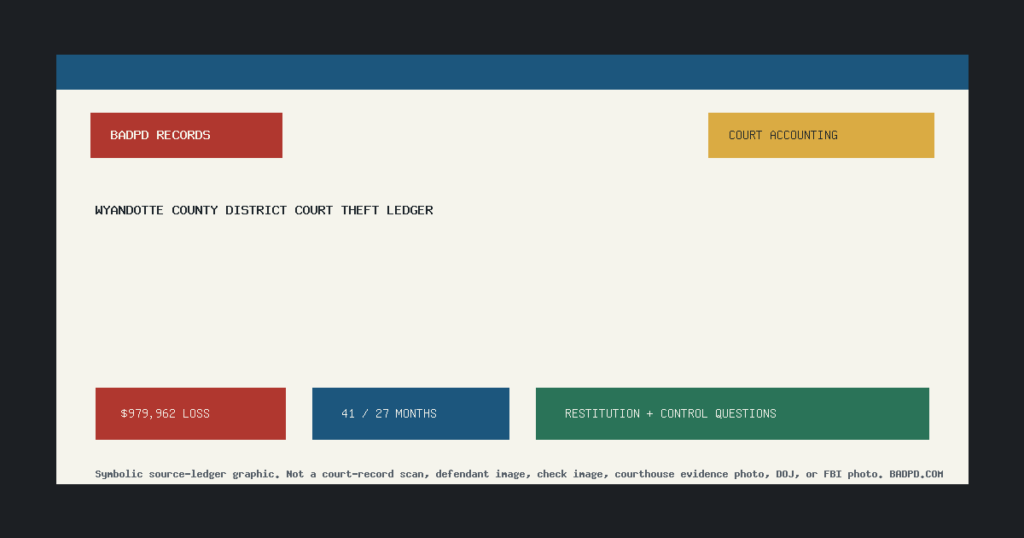Screen dimensions: 1024x538
Task: Select the 41 / 27 MONTHS blue box
Action: 410,413
